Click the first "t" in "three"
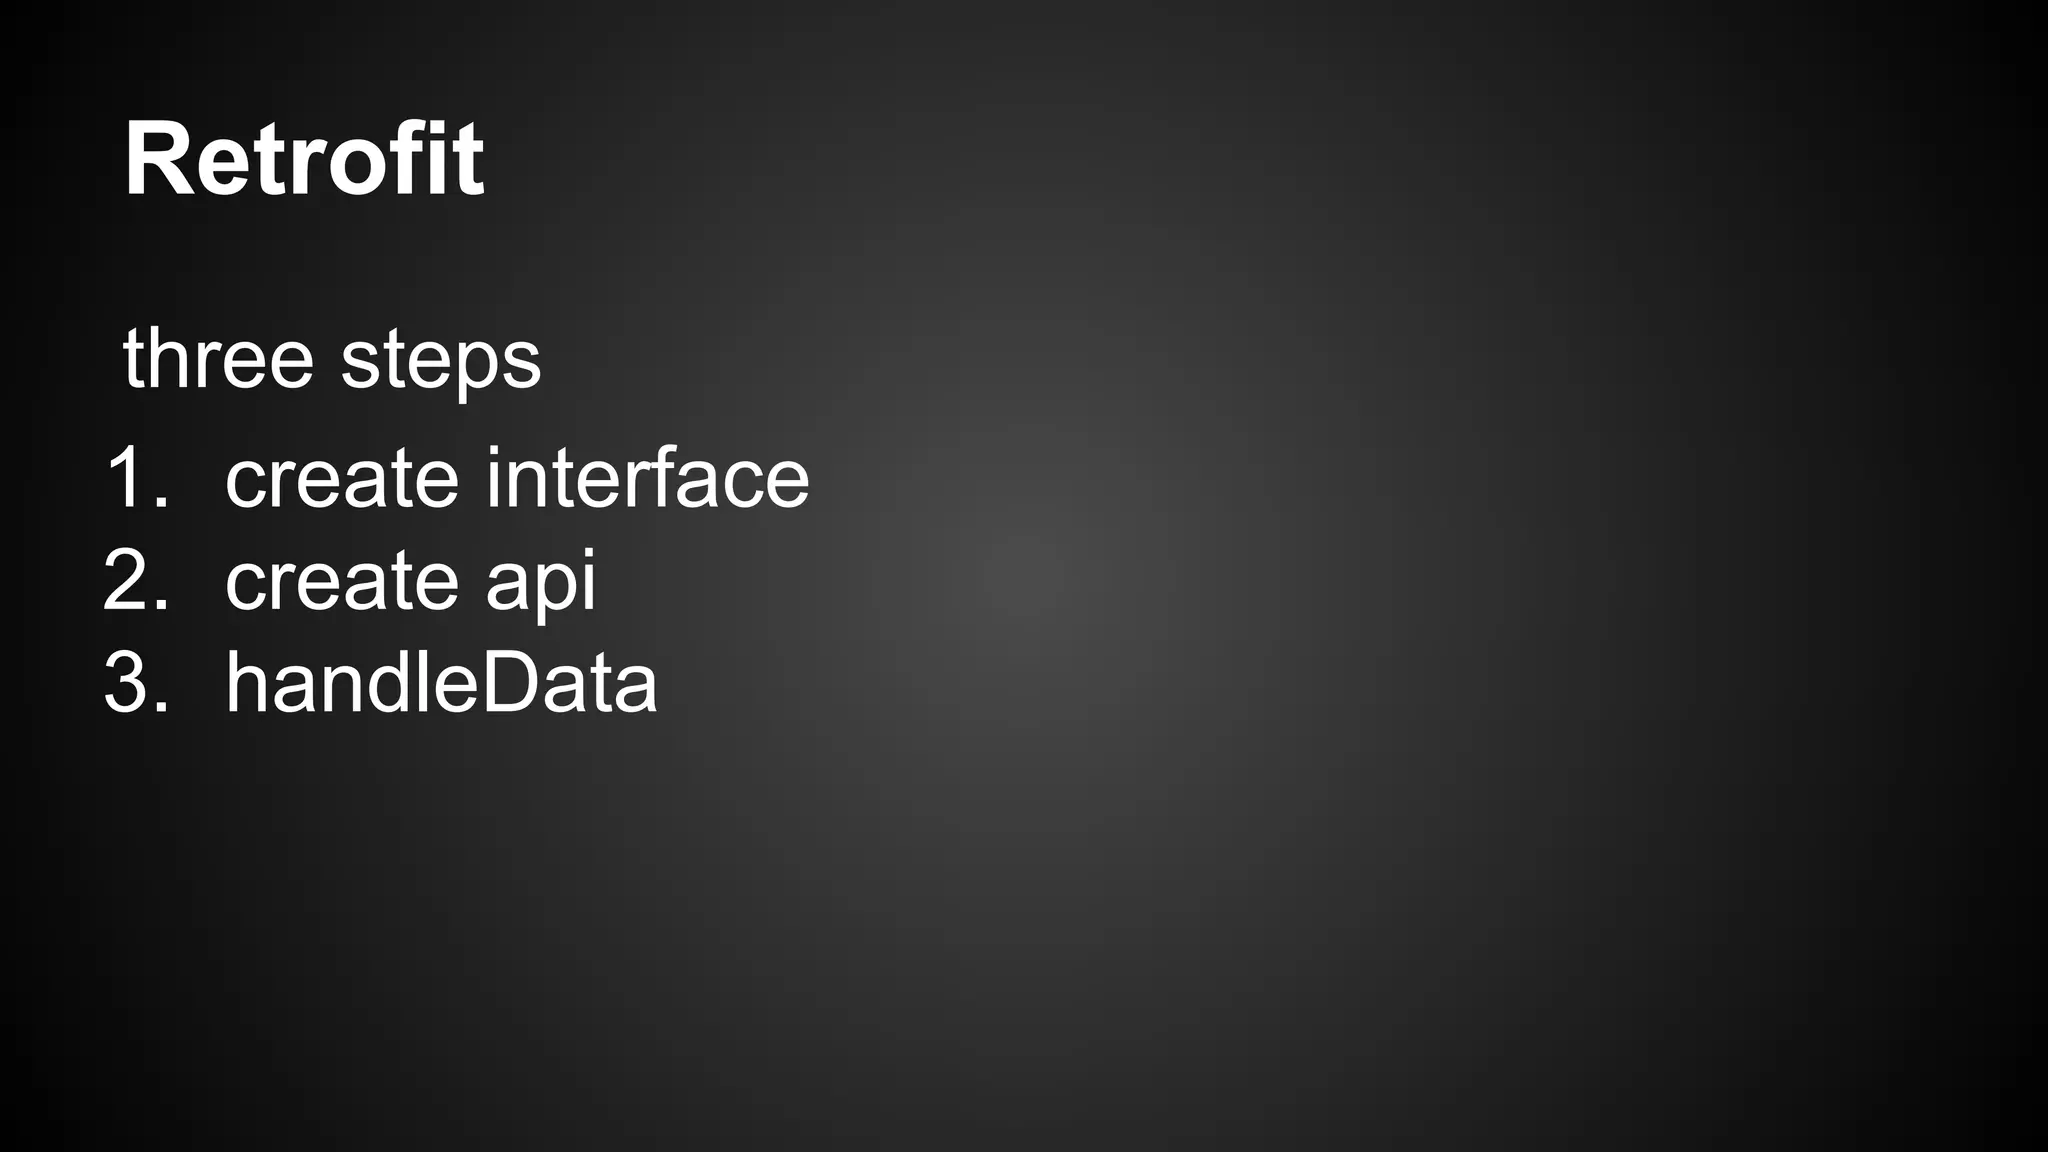The image size is (2048, 1152). coord(132,358)
